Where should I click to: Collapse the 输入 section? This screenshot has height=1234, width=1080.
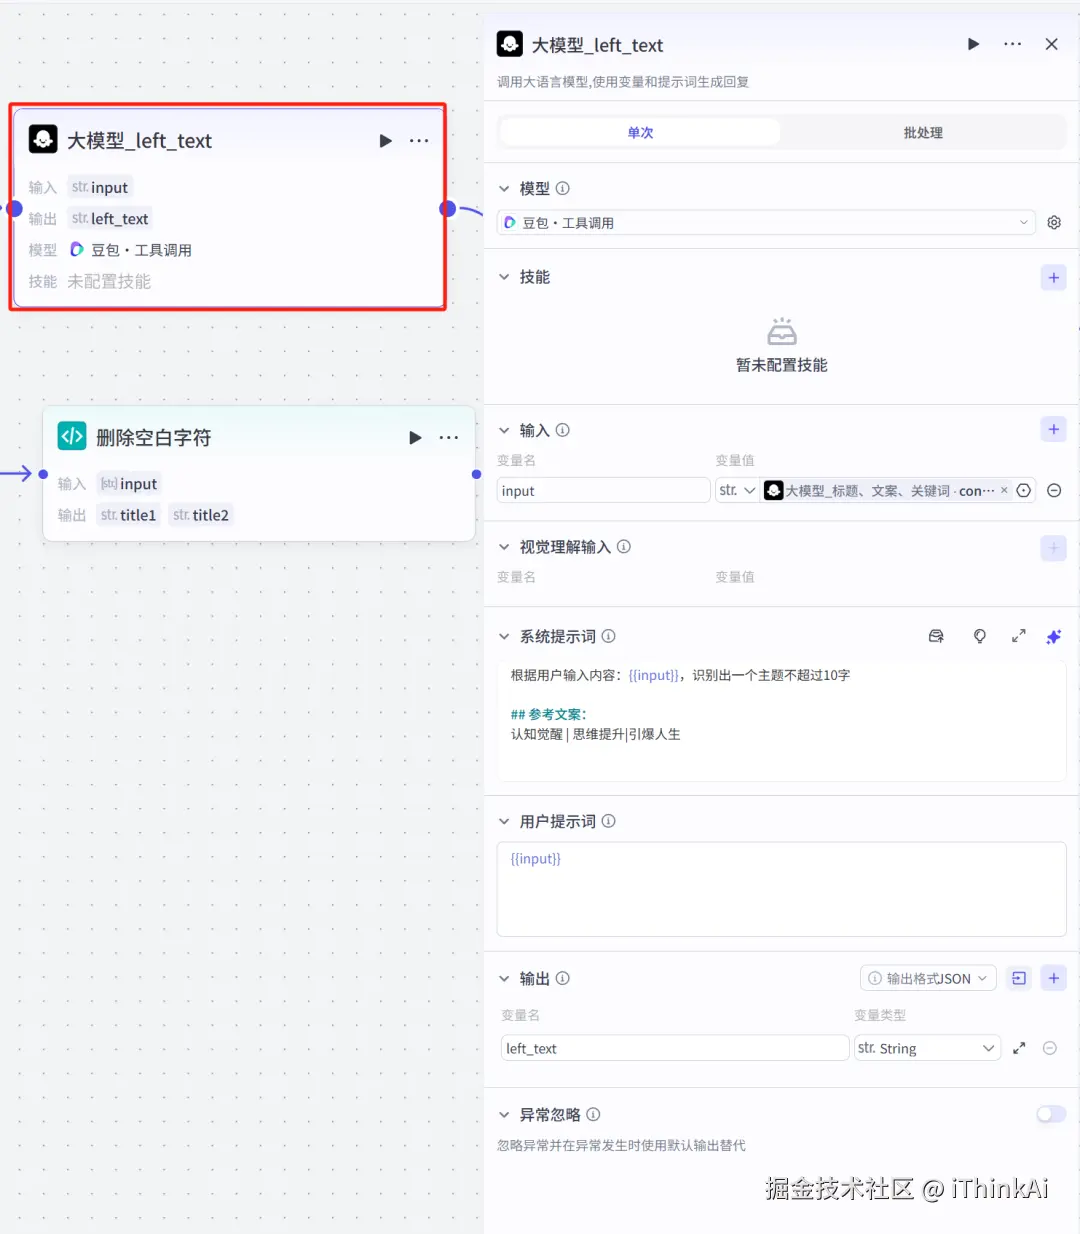tap(504, 430)
